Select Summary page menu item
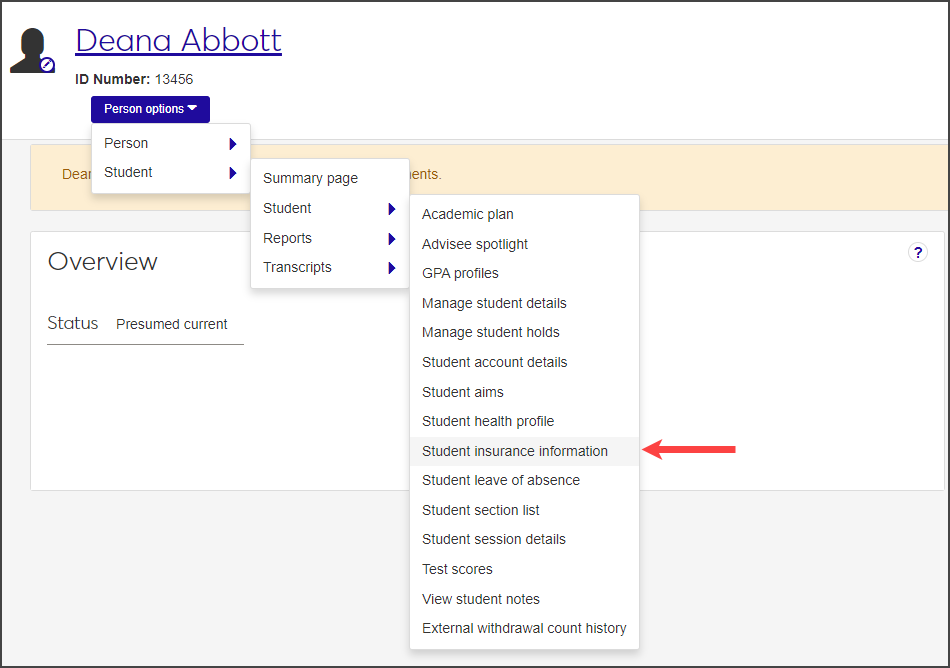The width and height of the screenshot is (950, 668). [310, 178]
